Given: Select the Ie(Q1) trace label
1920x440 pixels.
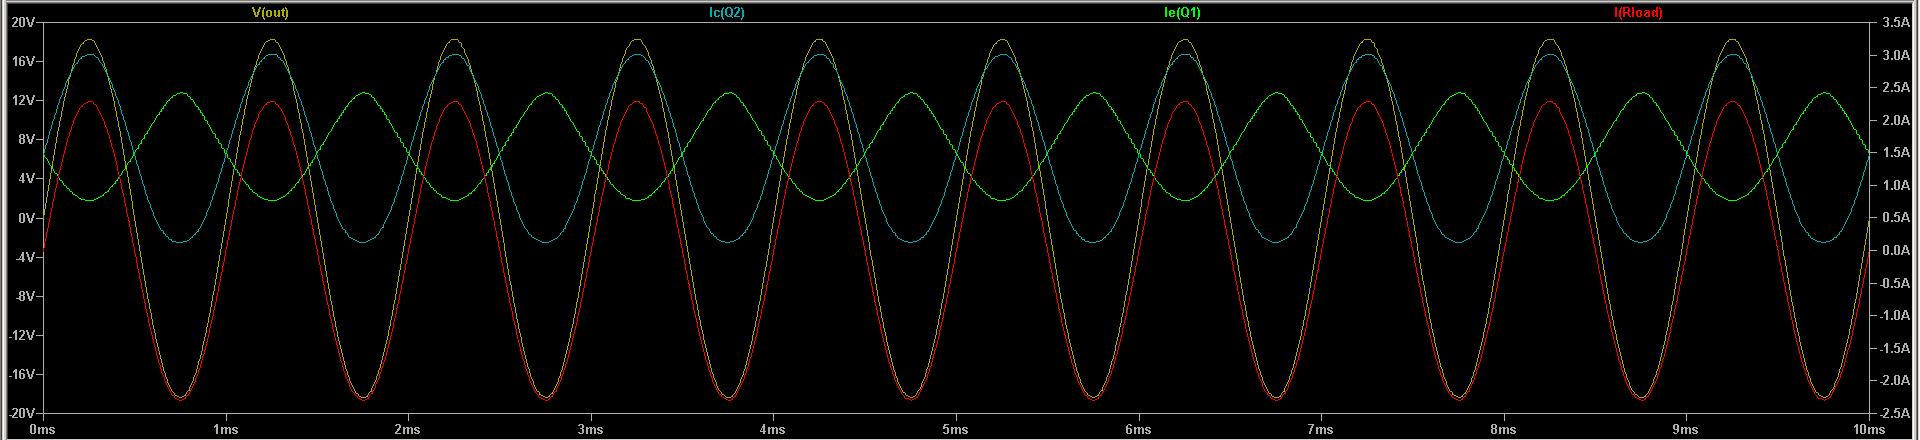Looking at the screenshot, I should coord(1183,13).
